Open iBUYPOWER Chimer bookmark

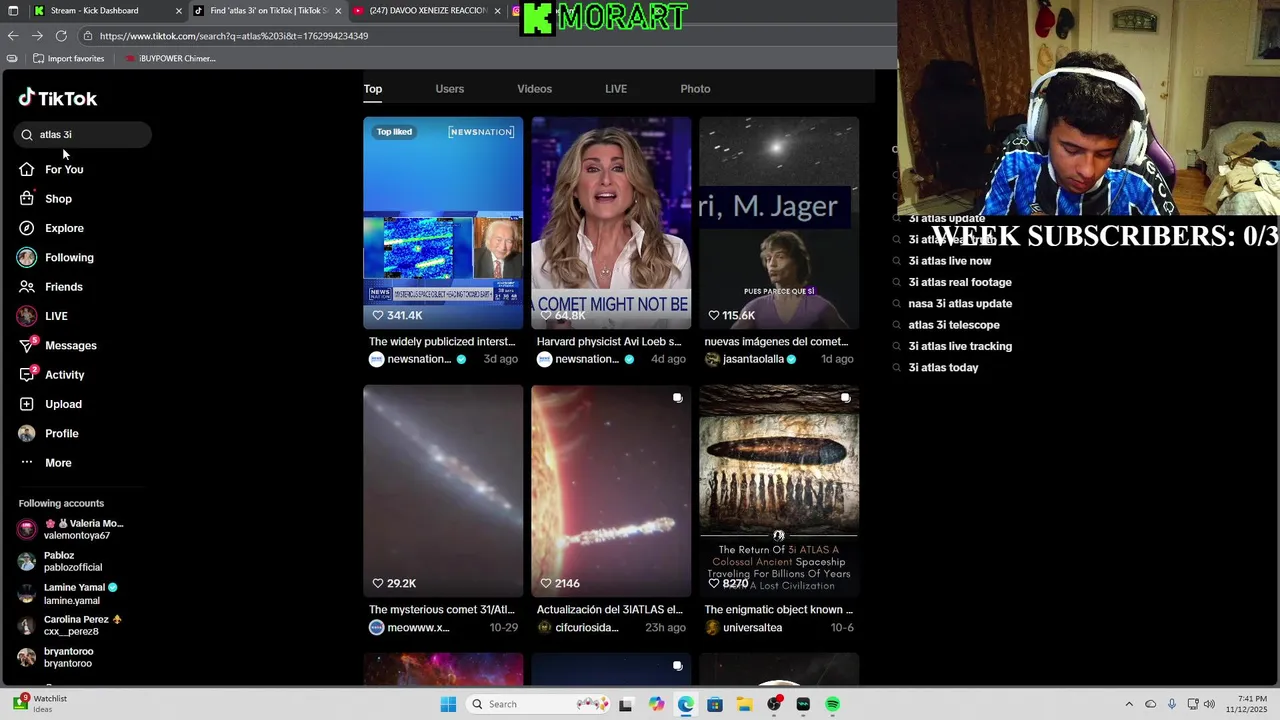pyautogui.click(x=170, y=59)
